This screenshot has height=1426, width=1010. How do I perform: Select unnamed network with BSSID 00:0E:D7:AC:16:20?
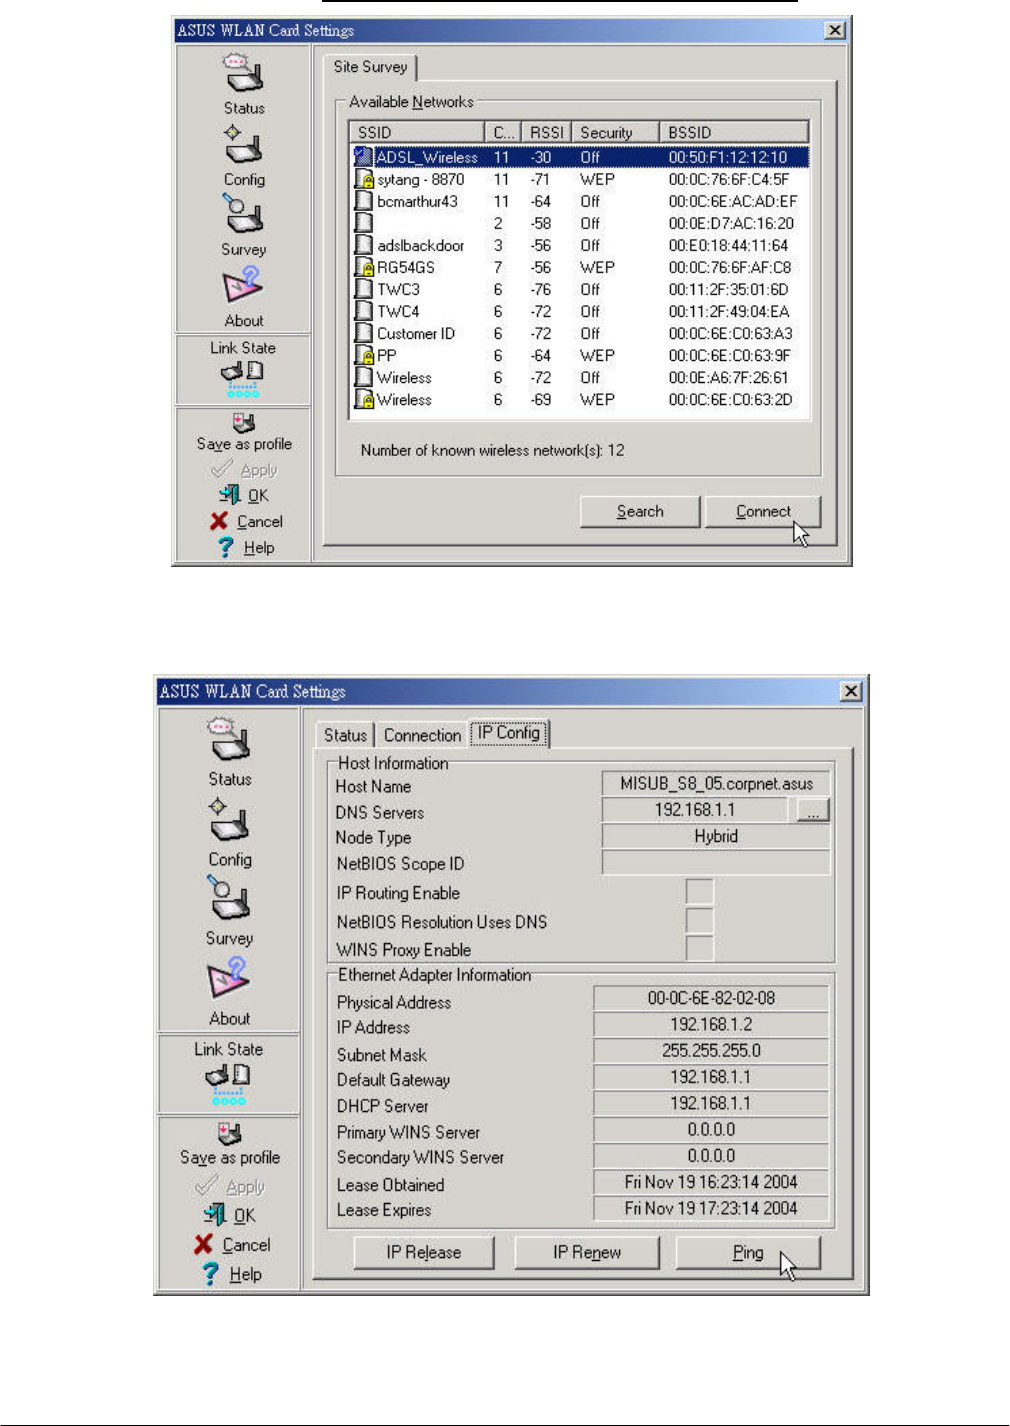(579, 223)
